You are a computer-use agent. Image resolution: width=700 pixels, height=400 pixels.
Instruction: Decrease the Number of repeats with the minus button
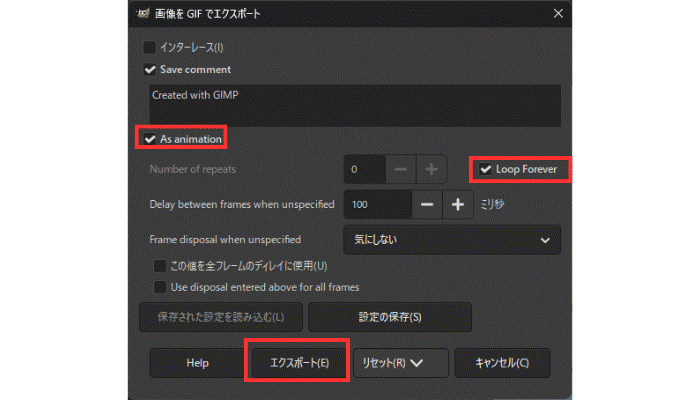coord(400,169)
